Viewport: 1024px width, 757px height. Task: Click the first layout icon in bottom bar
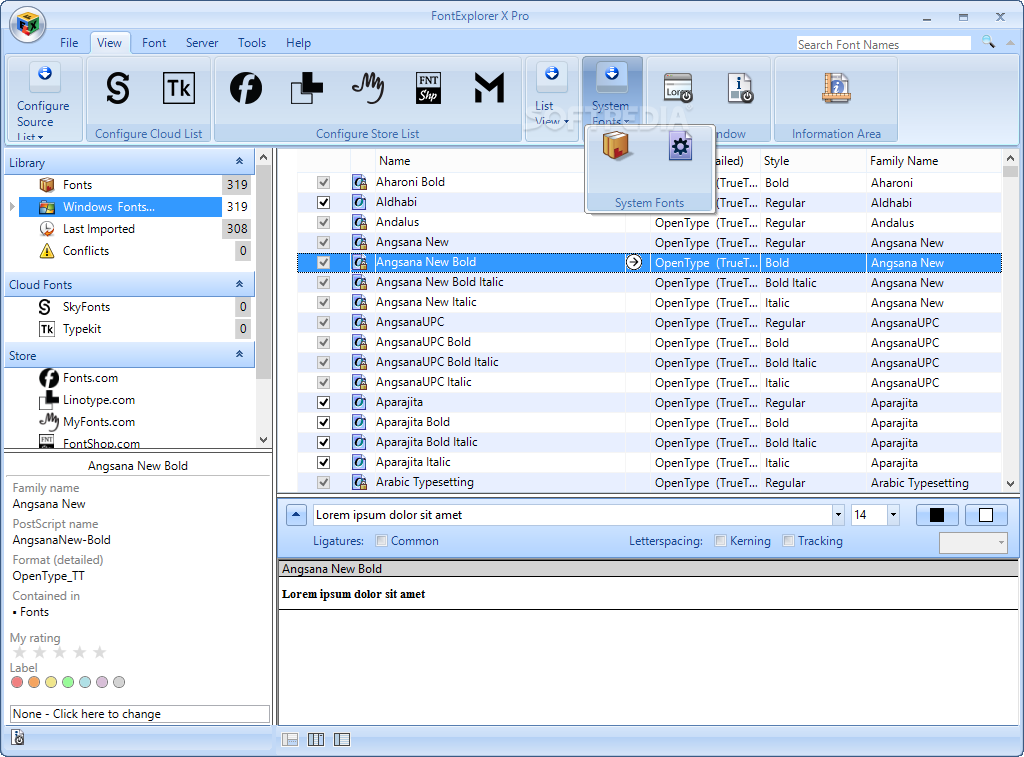(290, 739)
